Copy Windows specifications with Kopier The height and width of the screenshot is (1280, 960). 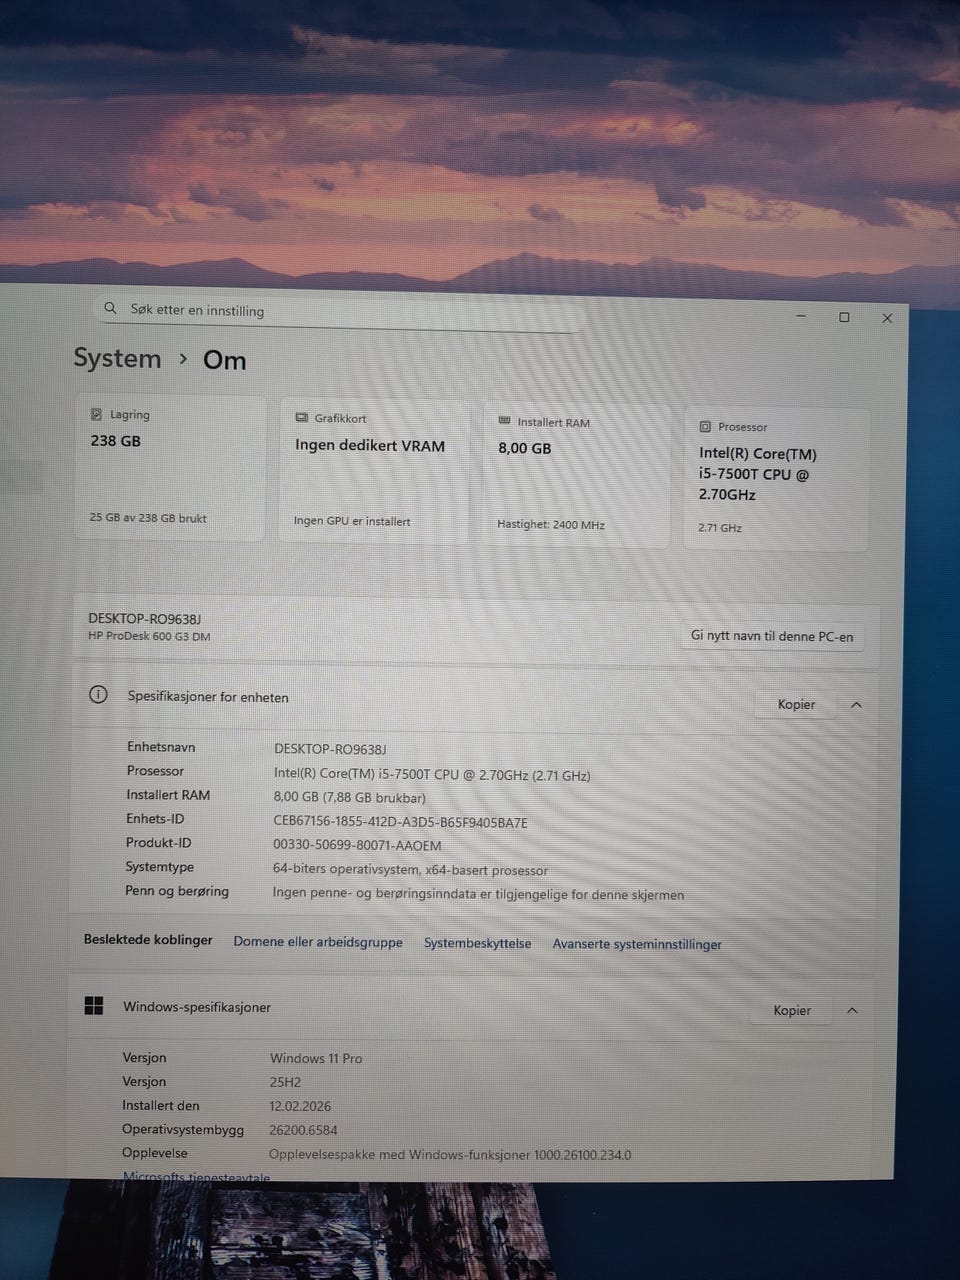[x=792, y=1010]
